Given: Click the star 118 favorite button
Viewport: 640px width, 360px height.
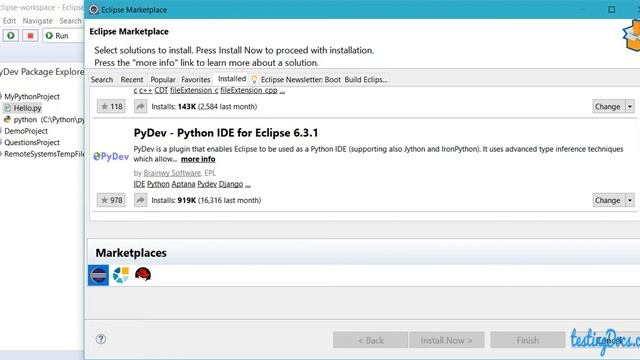Looking at the screenshot, I should 111,107.
